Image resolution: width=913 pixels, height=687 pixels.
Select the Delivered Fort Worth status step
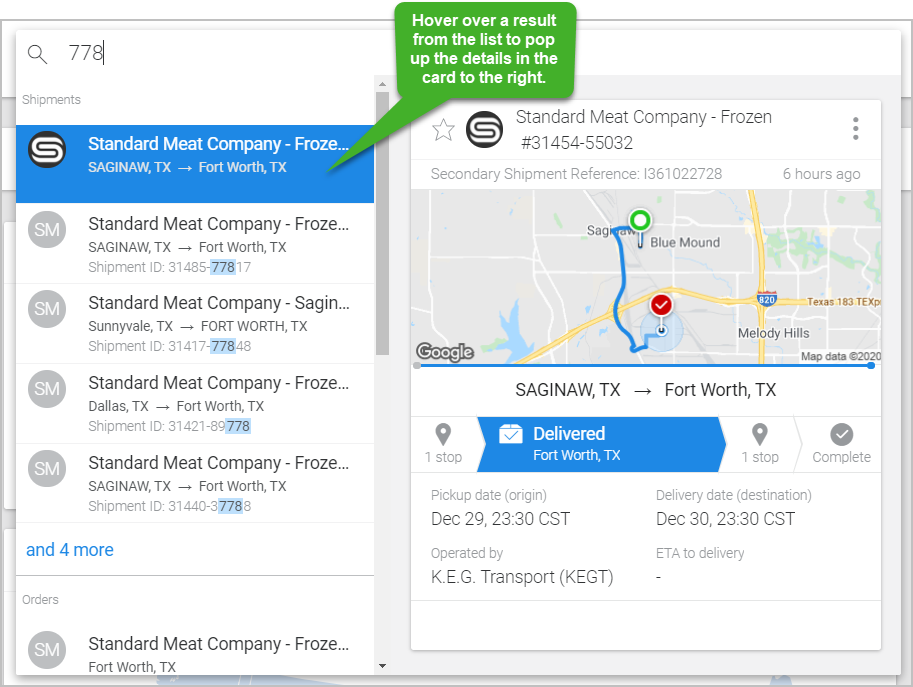pyautogui.click(x=601, y=444)
